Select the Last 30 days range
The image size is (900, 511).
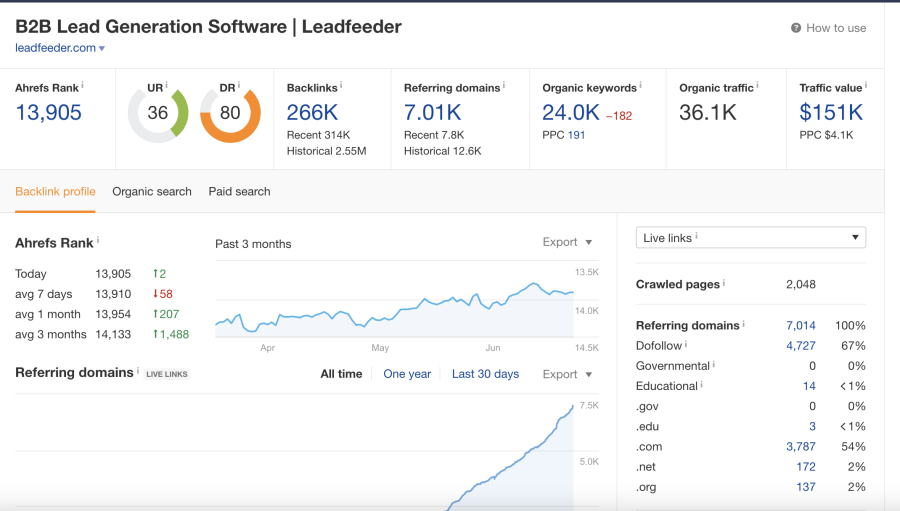485,374
